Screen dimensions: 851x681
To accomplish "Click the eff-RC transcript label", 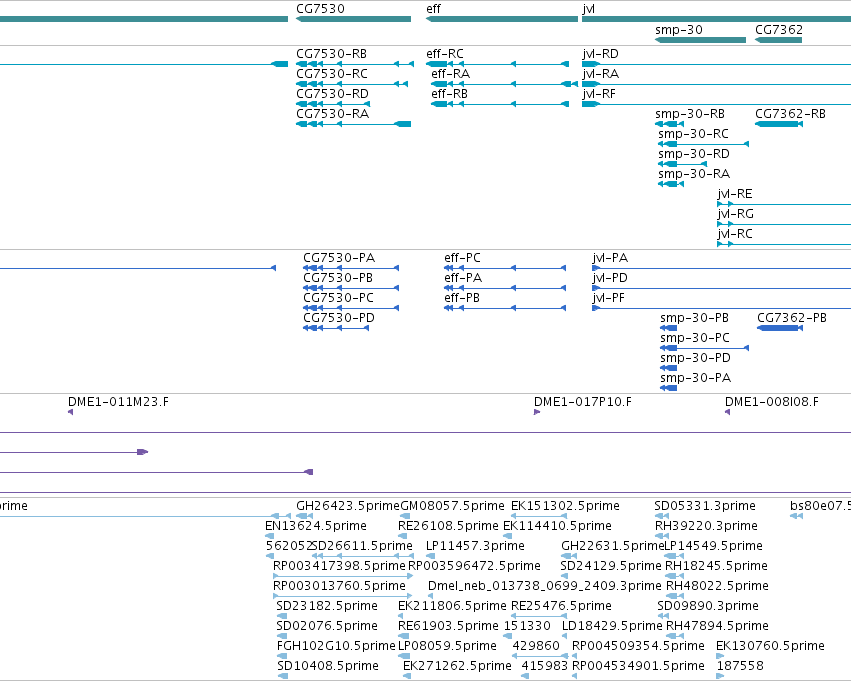I will click(x=445, y=54).
